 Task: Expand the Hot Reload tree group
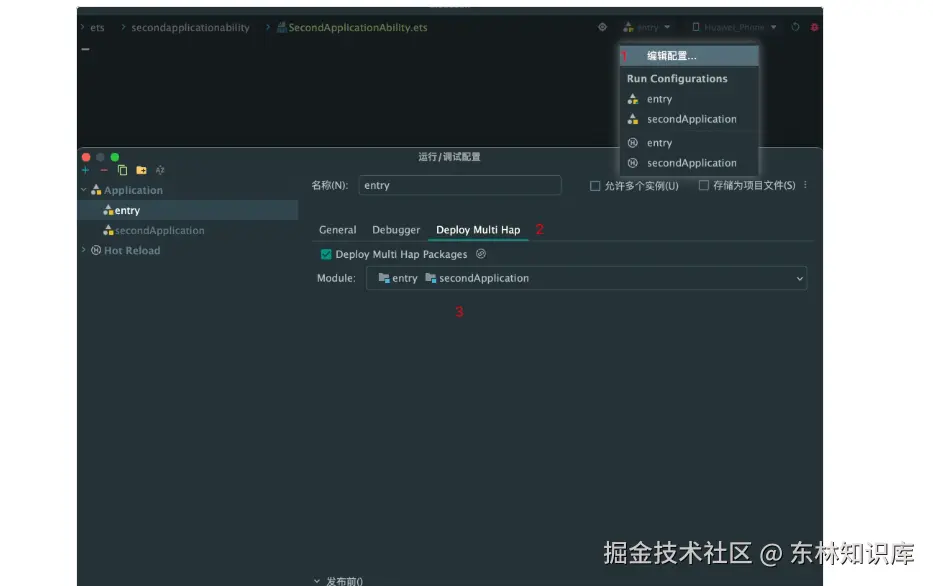pyautogui.click(x=83, y=250)
